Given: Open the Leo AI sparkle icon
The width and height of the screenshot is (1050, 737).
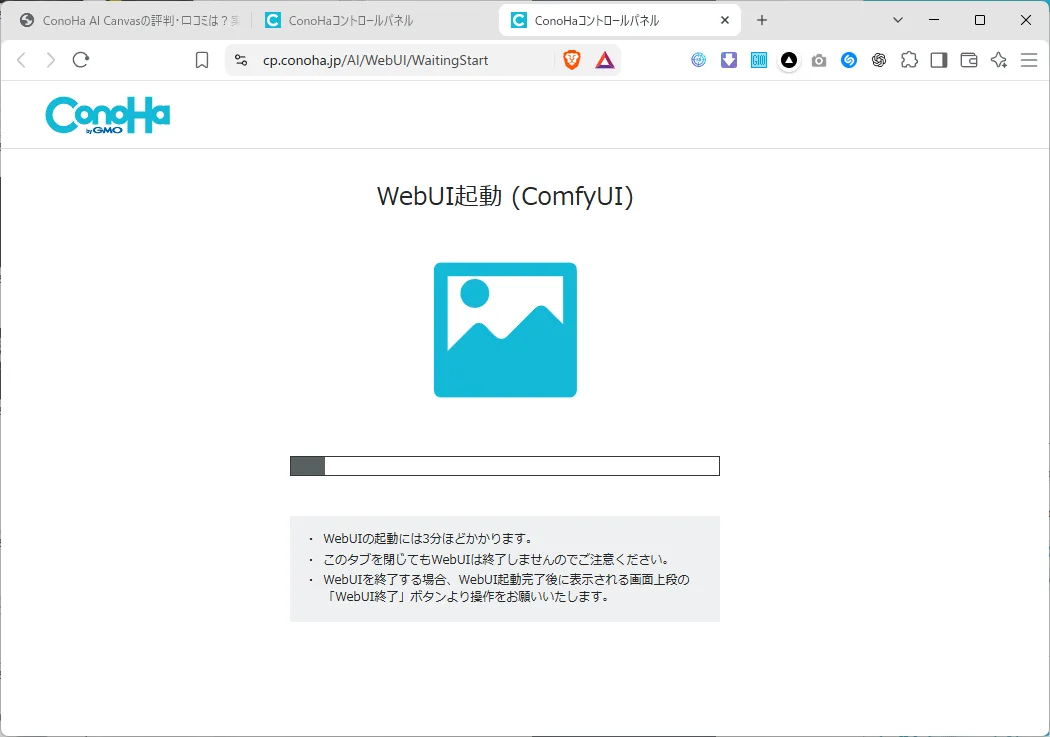Looking at the screenshot, I should [999, 60].
